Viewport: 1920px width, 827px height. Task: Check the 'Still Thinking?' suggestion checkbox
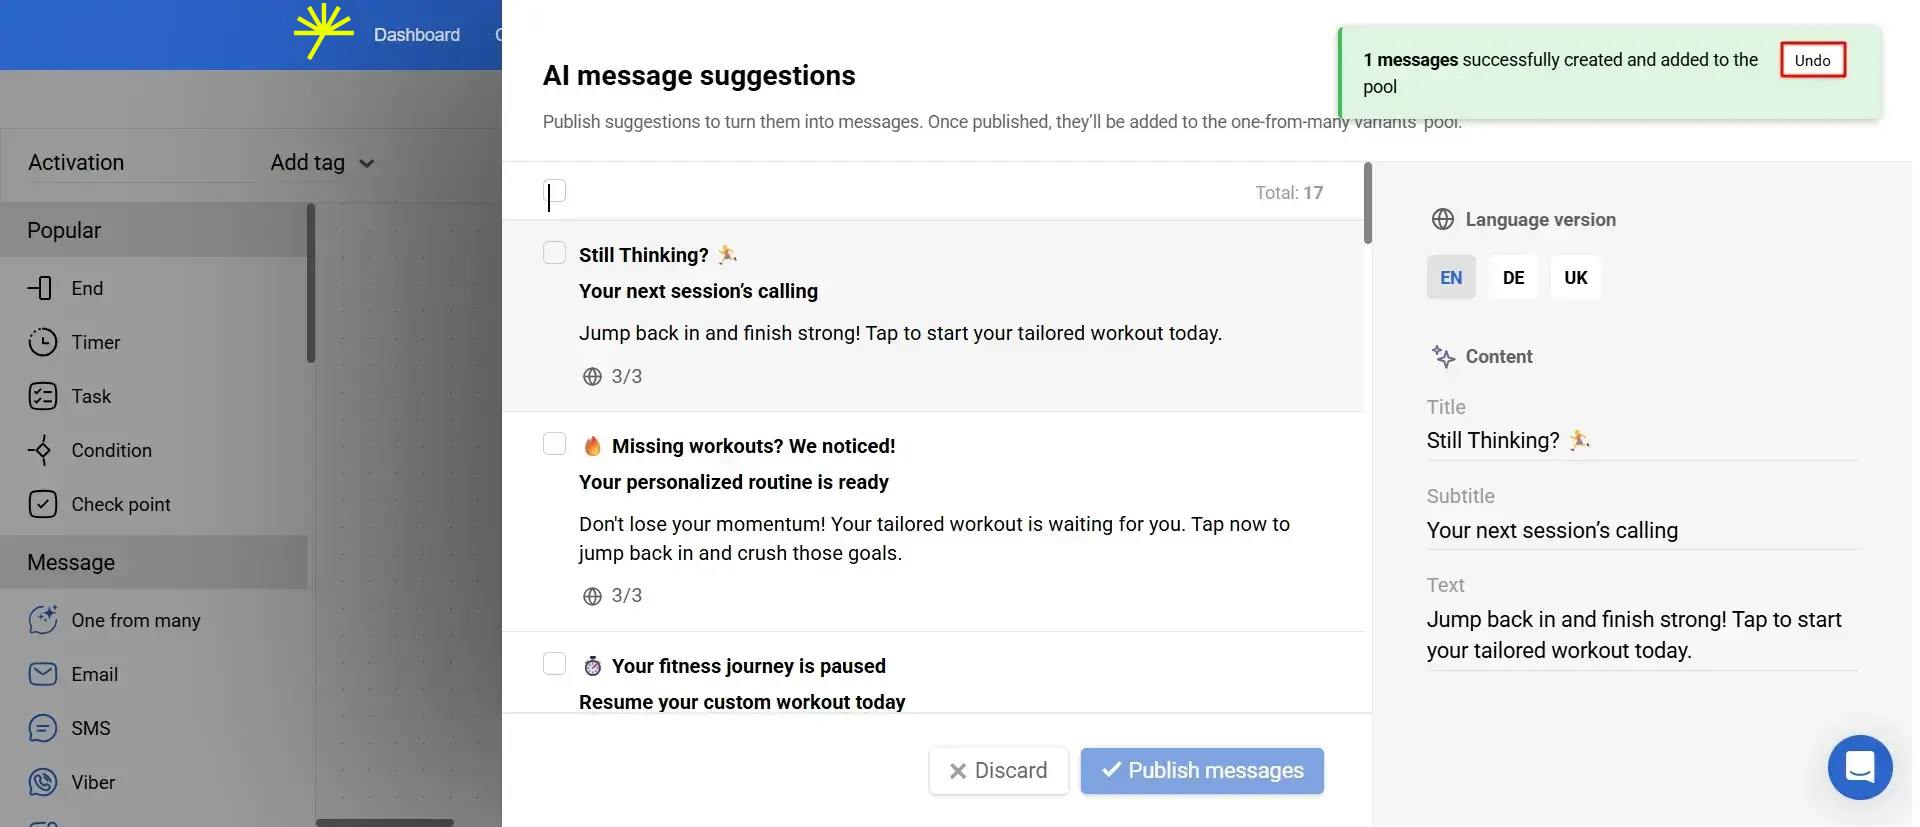554,253
